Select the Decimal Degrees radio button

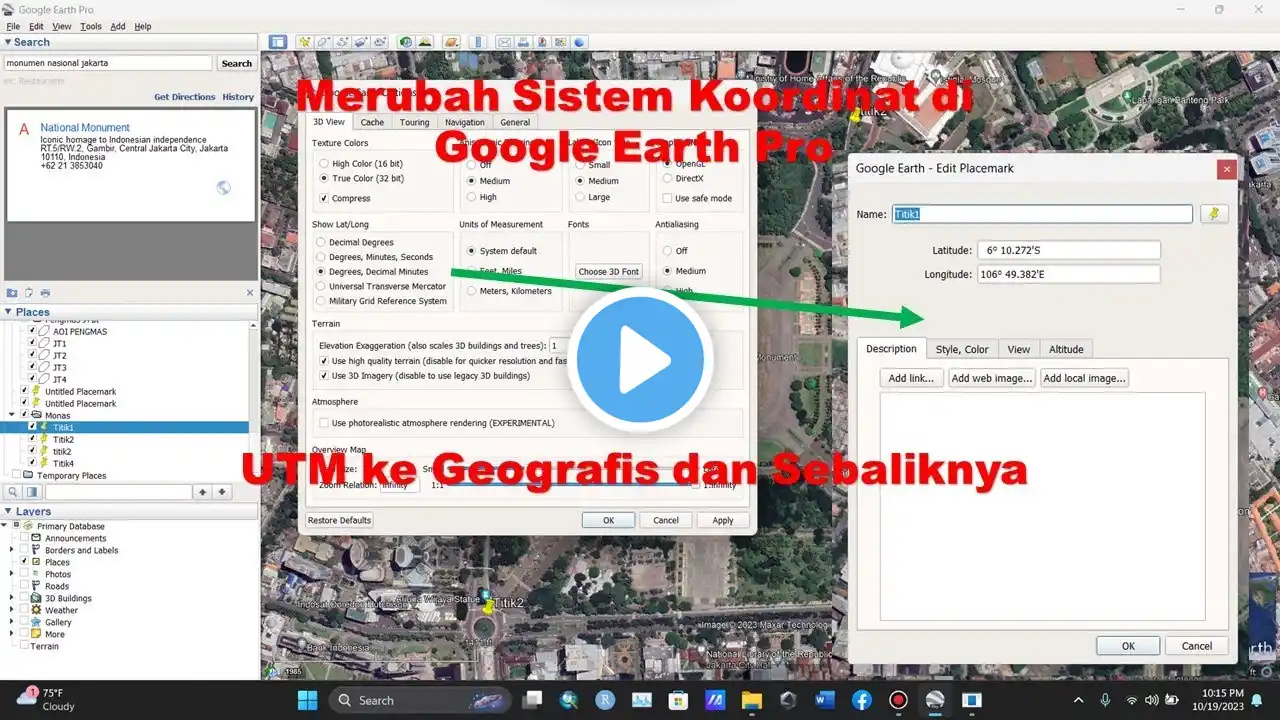tap(321, 242)
